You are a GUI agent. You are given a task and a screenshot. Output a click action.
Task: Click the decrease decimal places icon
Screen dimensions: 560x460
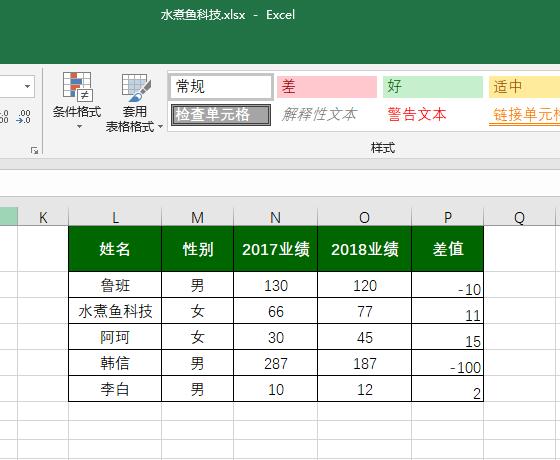pos(24,117)
